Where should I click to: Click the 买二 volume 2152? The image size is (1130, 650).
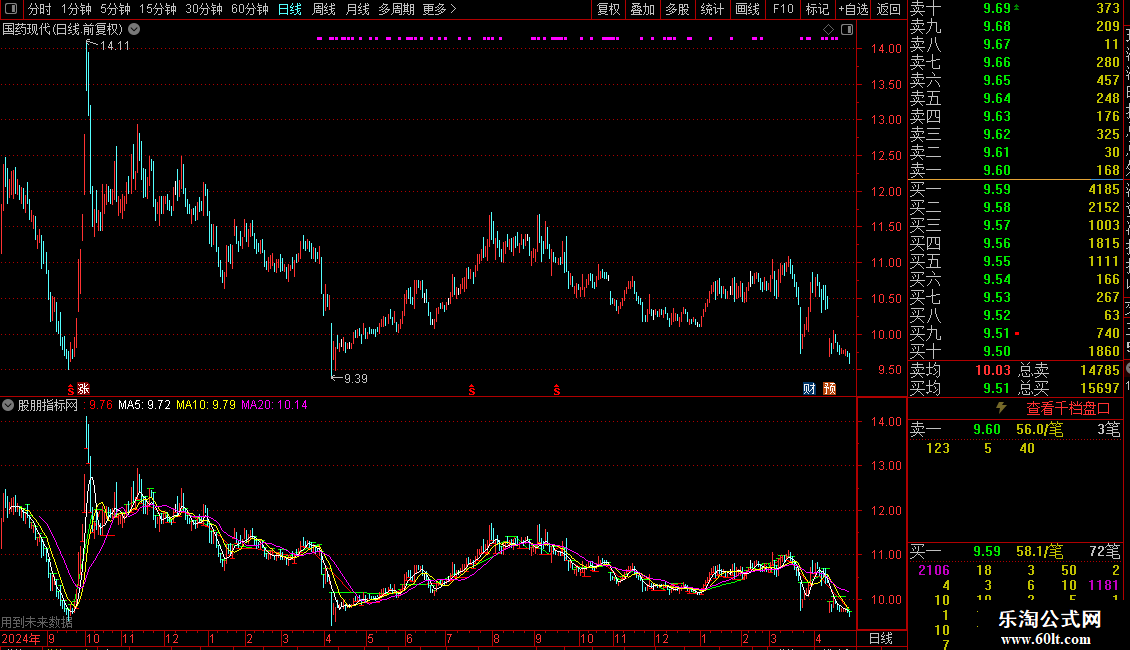pyautogui.click(x=1103, y=207)
